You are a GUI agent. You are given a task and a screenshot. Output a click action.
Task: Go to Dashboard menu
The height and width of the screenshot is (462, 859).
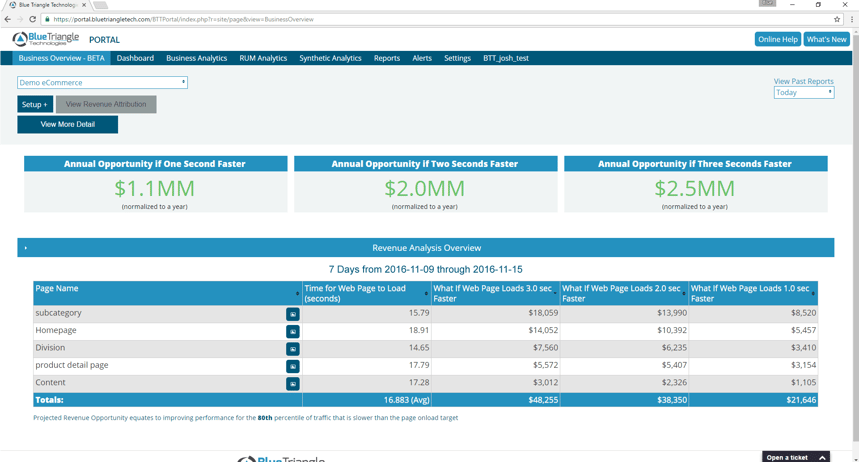(x=135, y=58)
